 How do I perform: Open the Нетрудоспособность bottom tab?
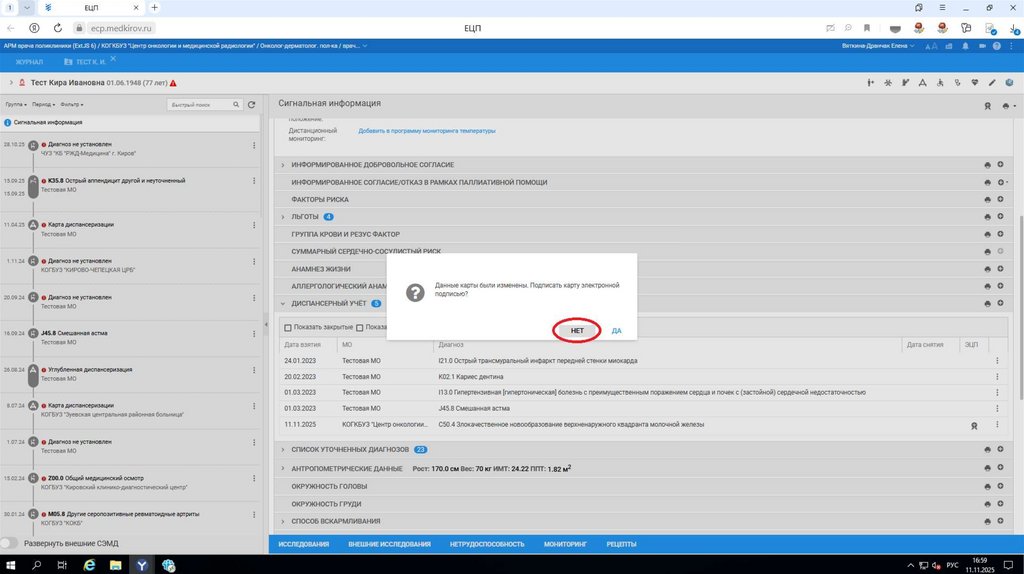pyautogui.click(x=487, y=544)
